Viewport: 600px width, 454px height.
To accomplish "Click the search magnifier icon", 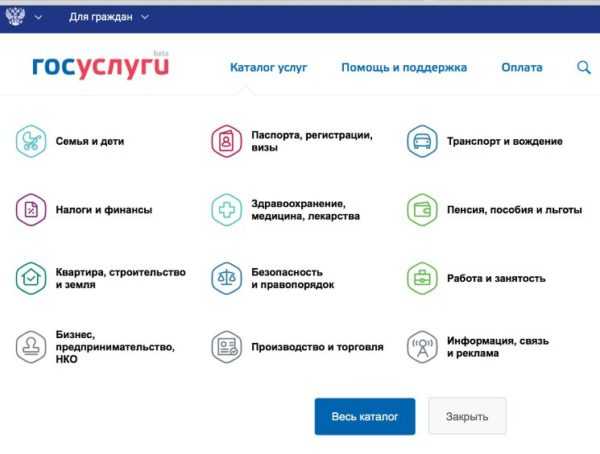I will (584, 67).
